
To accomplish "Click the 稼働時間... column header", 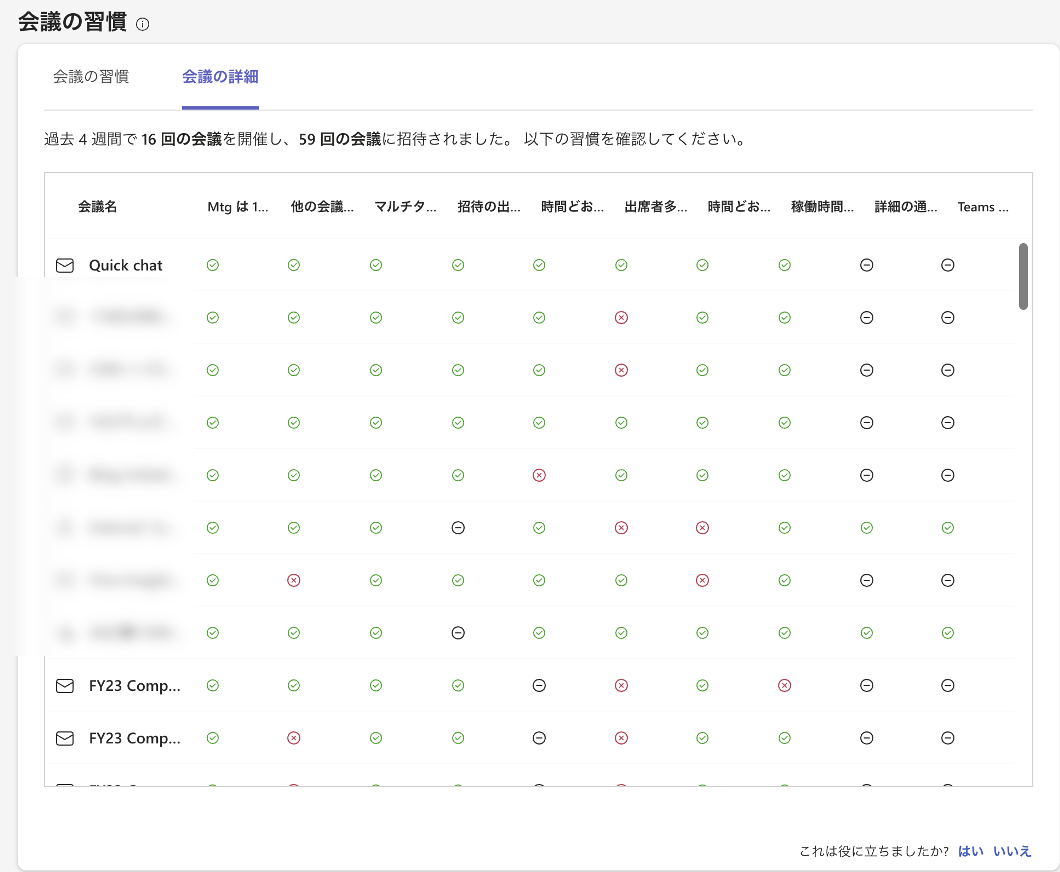I will (823, 207).
